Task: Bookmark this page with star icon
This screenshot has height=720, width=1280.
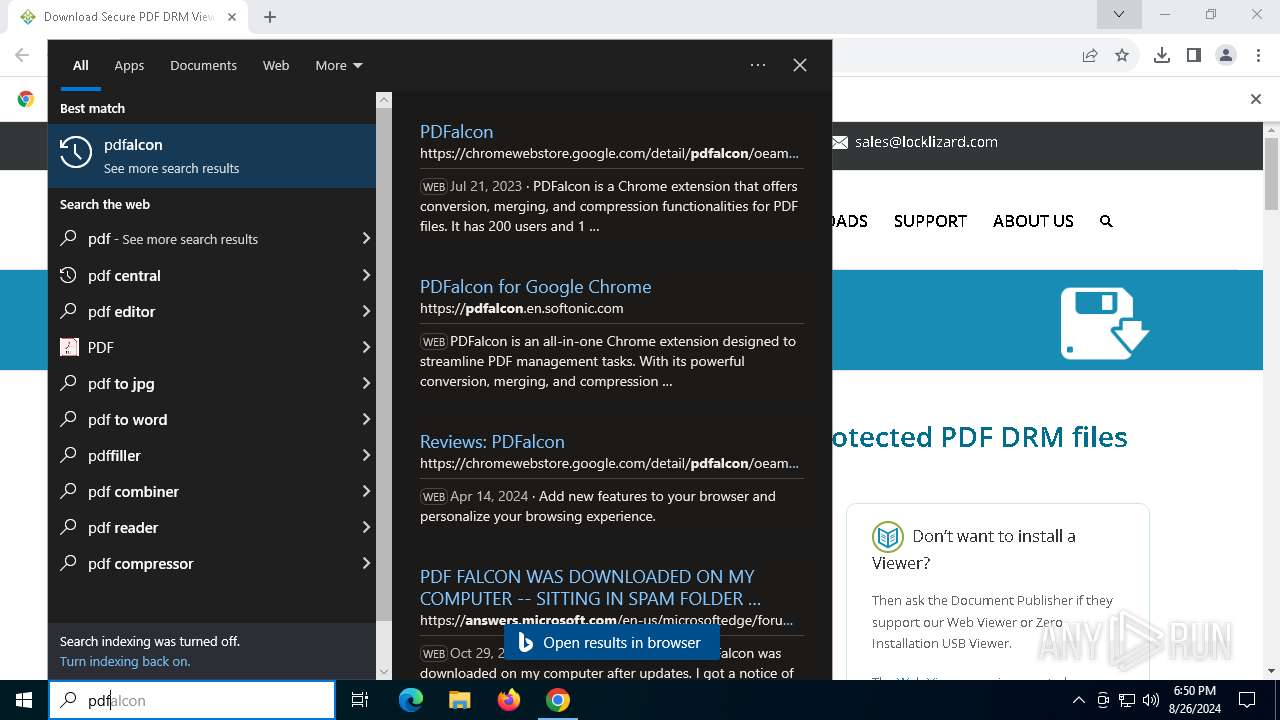Action: coord(1122,55)
